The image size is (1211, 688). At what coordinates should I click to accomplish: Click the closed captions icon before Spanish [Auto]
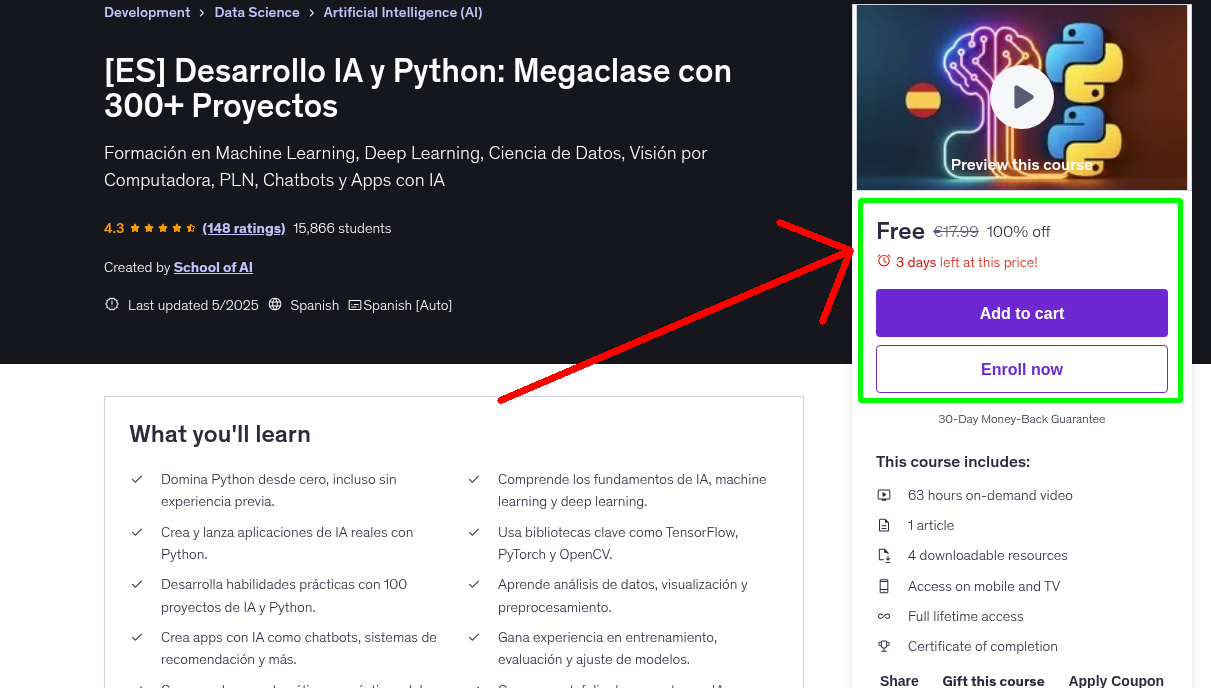355,304
